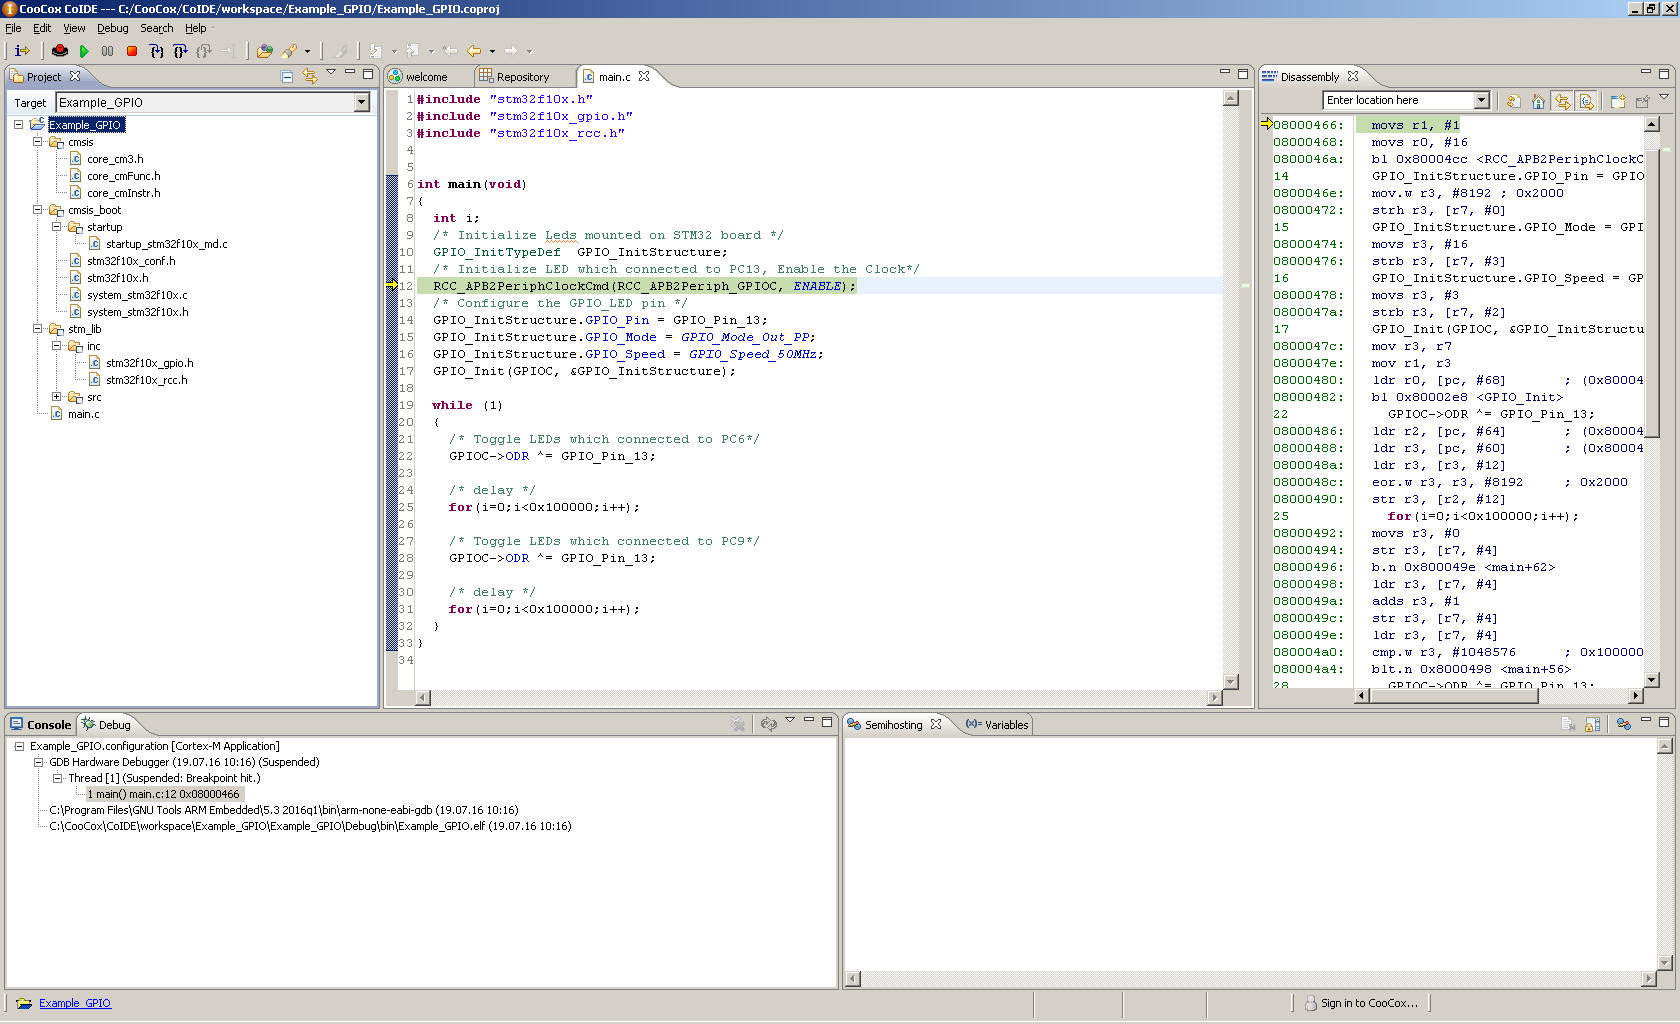Click Disassembly home icon

pos(1538,101)
